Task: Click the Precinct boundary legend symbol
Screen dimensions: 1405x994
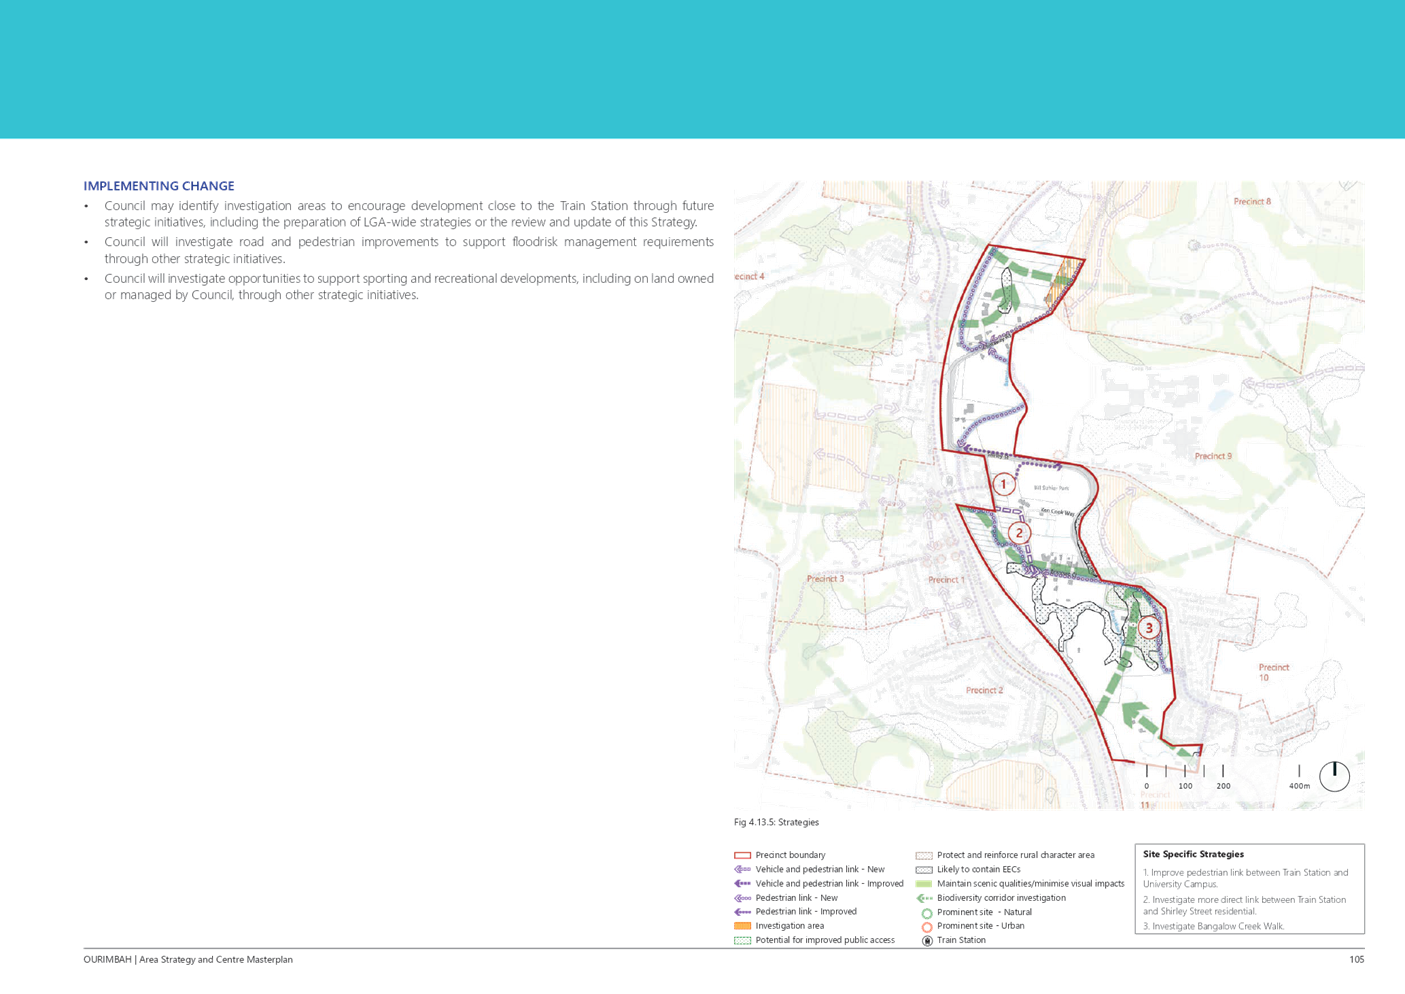Action: click(x=742, y=856)
